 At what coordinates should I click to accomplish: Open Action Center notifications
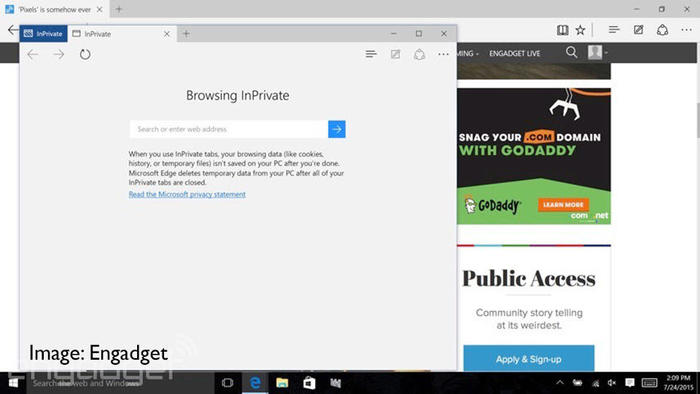630,383
